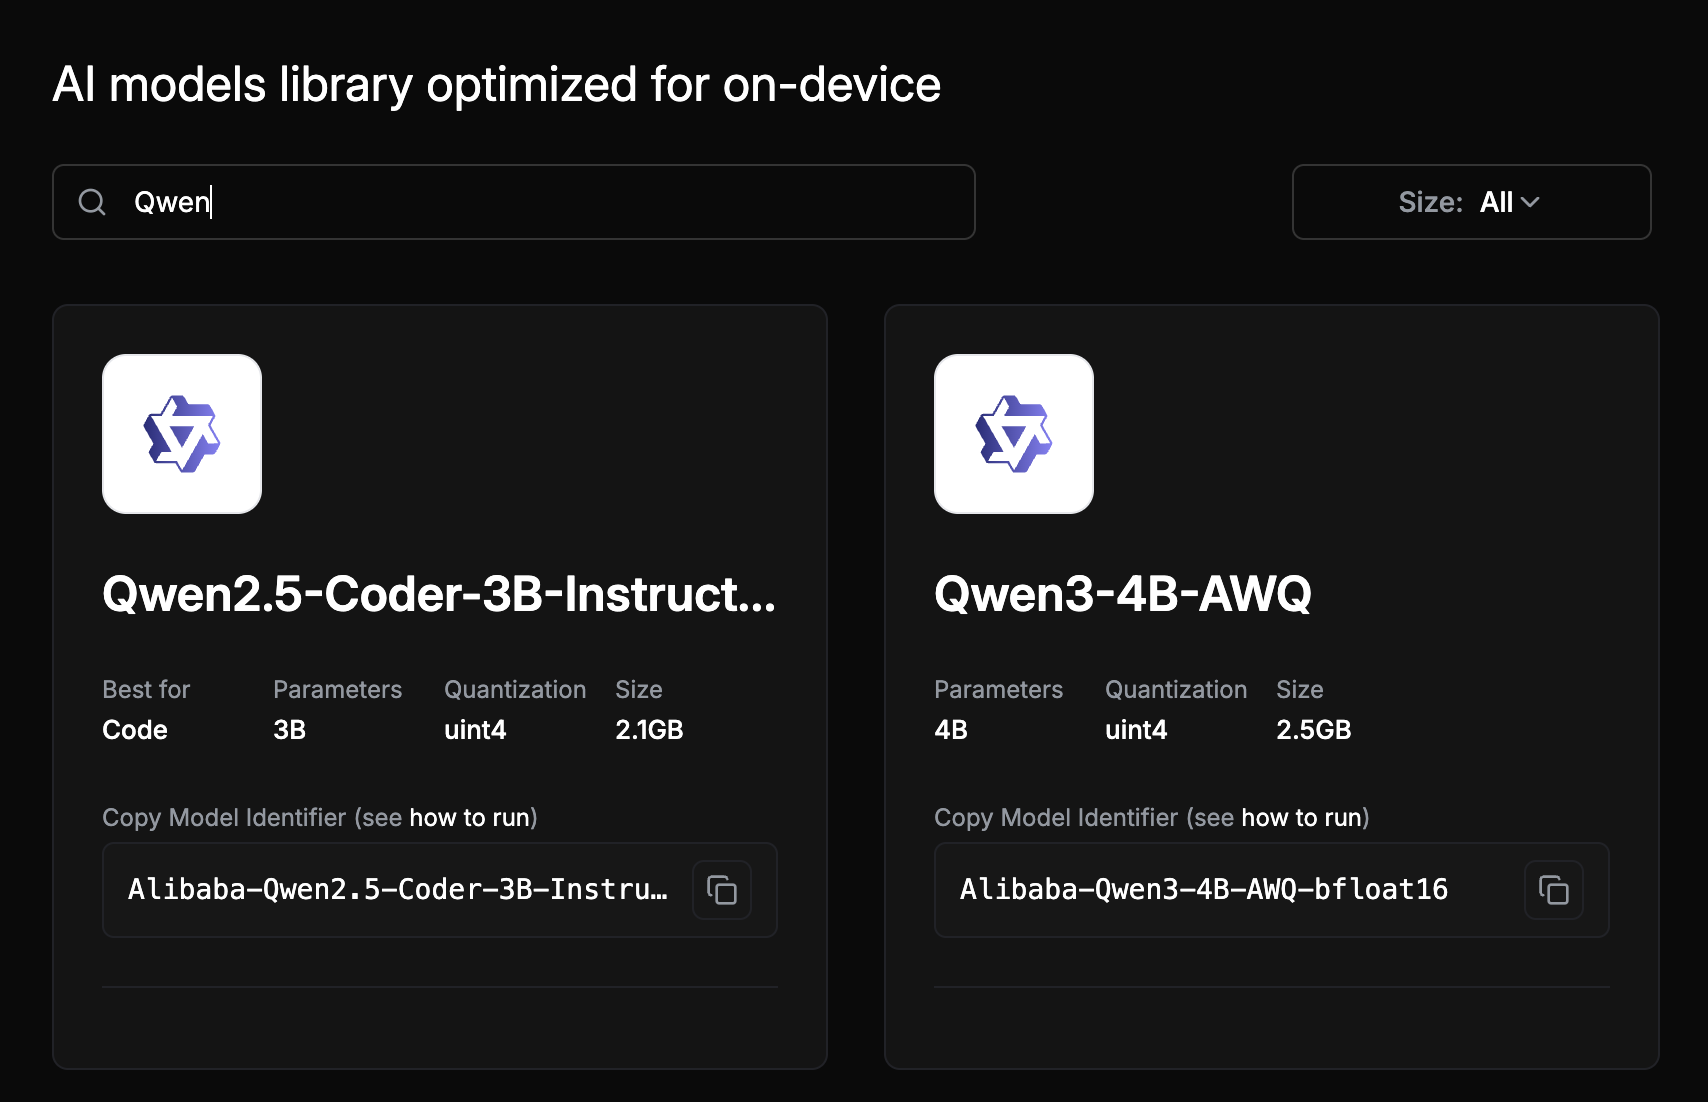Screen dimensions: 1708x1102
Task: Click the Qwen3-4B-AWQ model logo
Action: tap(1014, 434)
